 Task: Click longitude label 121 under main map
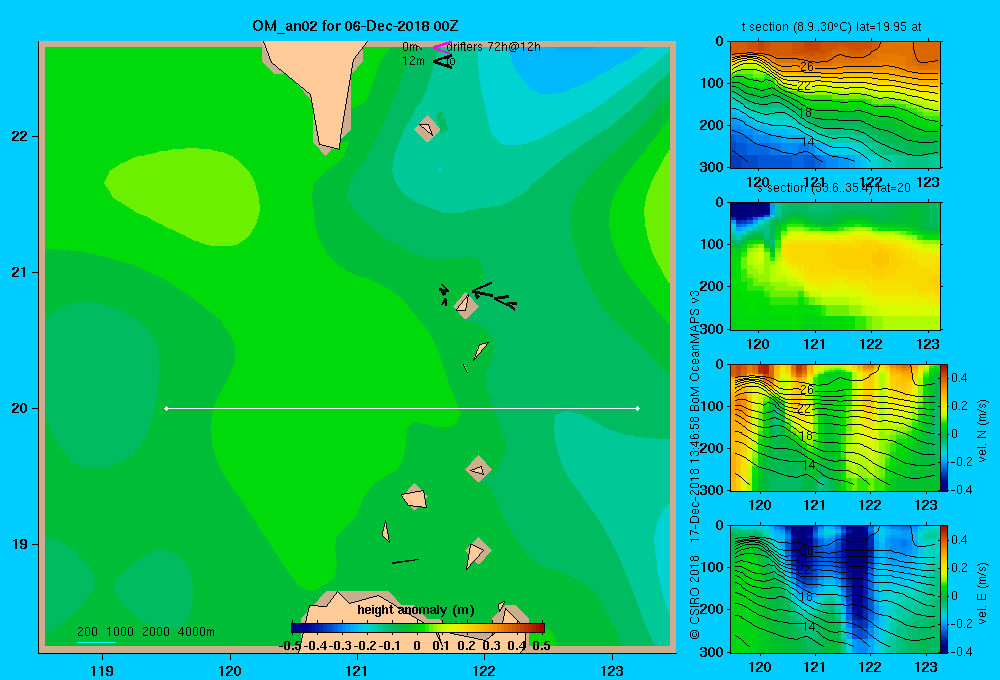(x=357, y=670)
